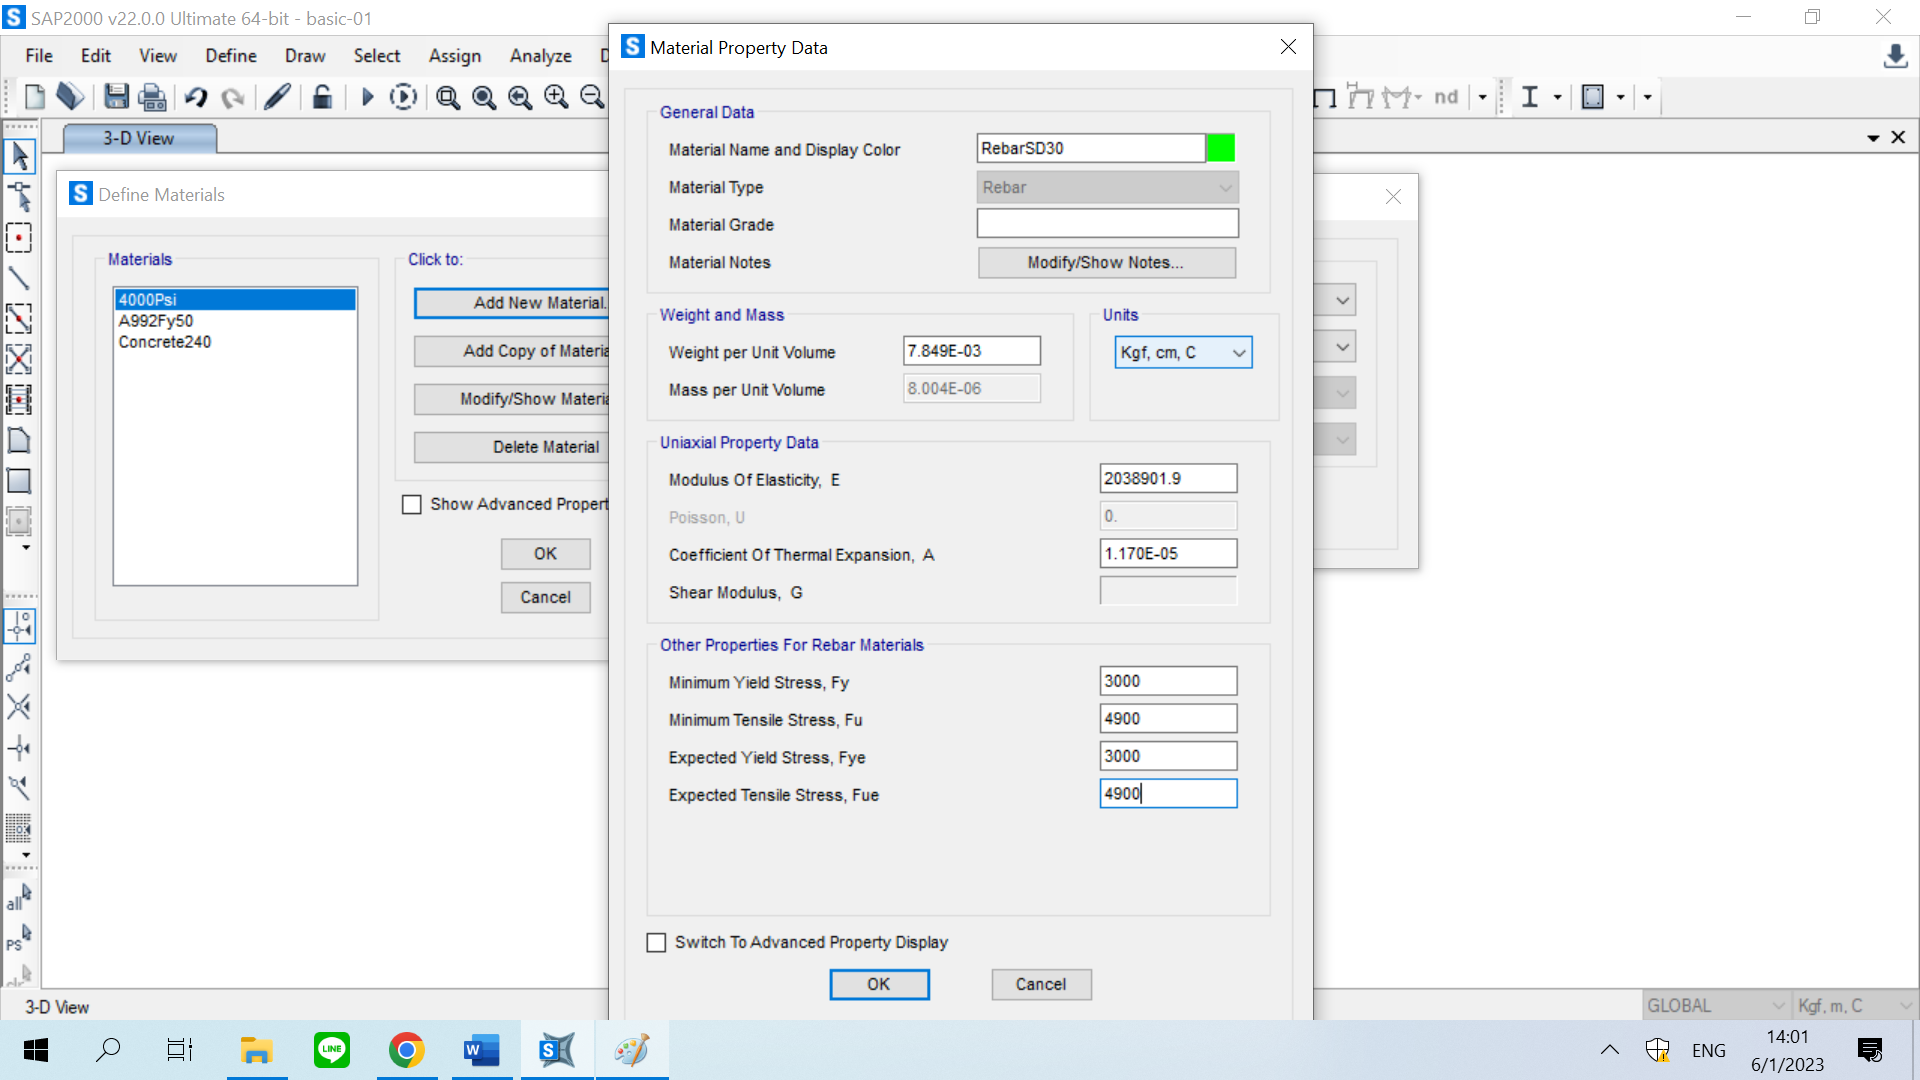Check the Show Advanced Properties box
This screenshot has width=1920, height=1080.
tap(412, 505)
